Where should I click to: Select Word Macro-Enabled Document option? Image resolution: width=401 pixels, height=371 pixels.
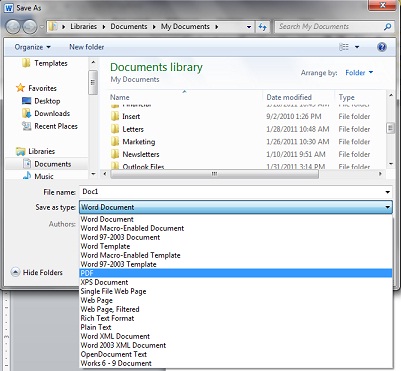(x=236, y=228)
